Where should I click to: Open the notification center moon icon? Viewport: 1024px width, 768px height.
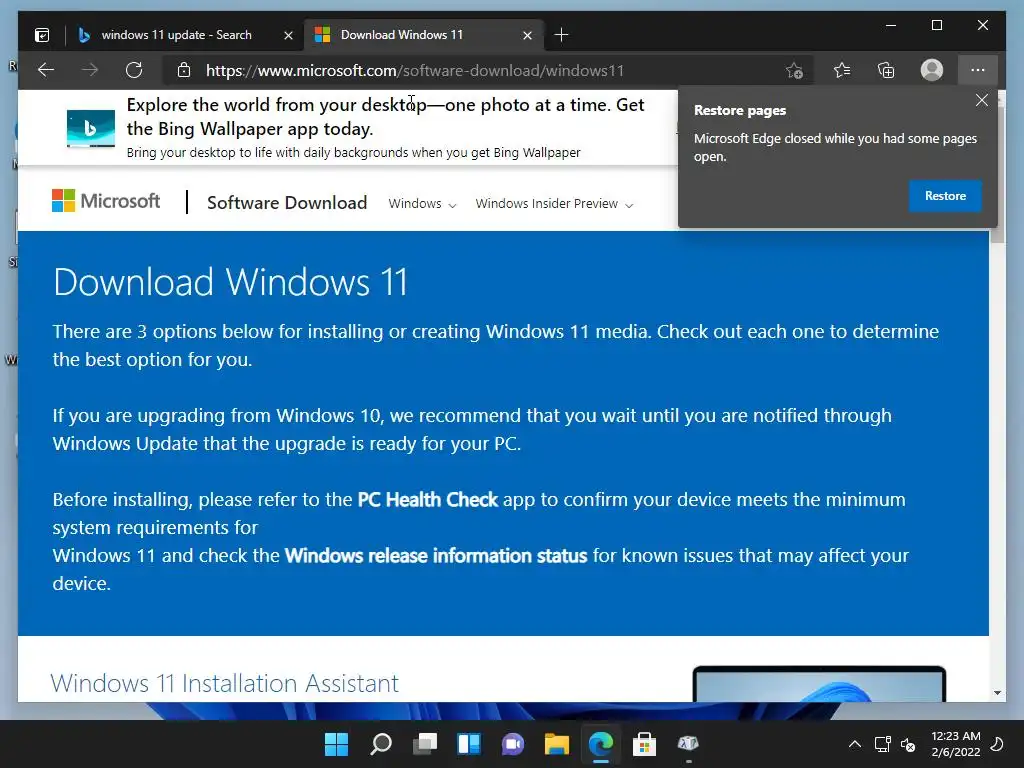pyautogui.click(x=997, y=744)
